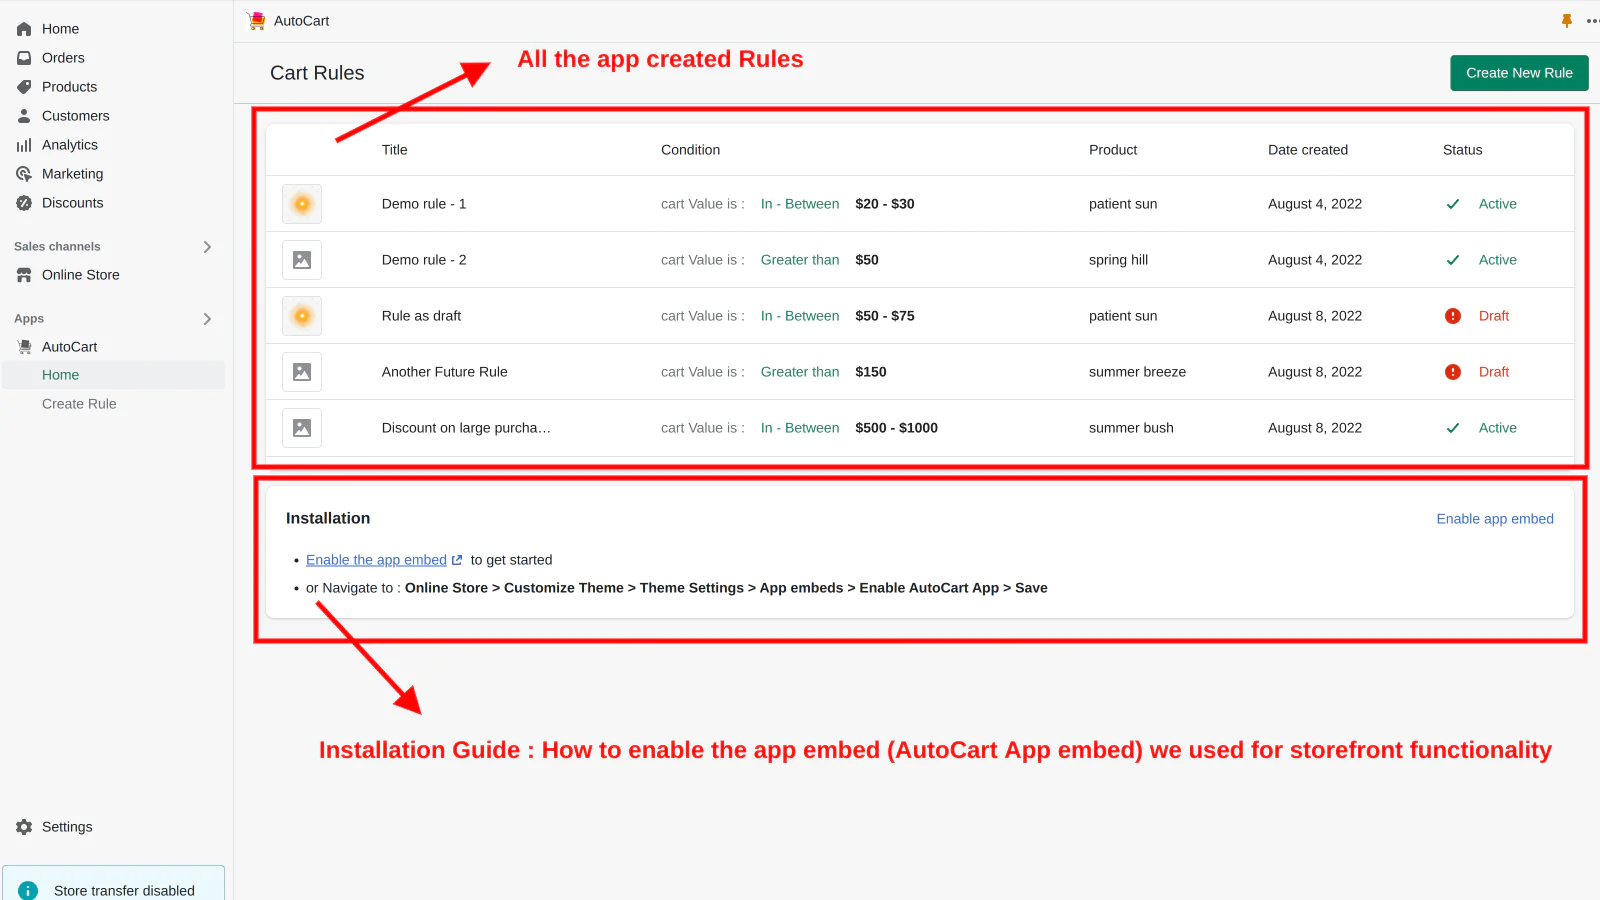
Task: Expand the Sales channels chevron
Action: point(207,247)
